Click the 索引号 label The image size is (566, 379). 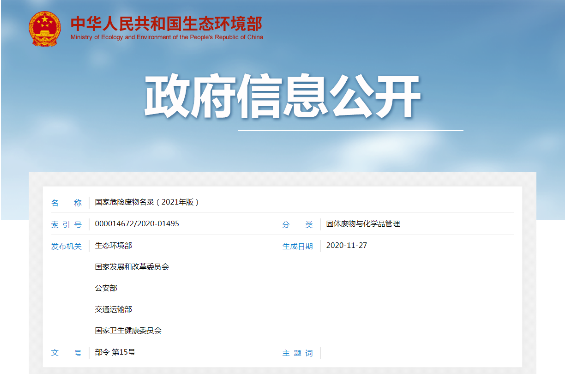click(x=66, y=225)
